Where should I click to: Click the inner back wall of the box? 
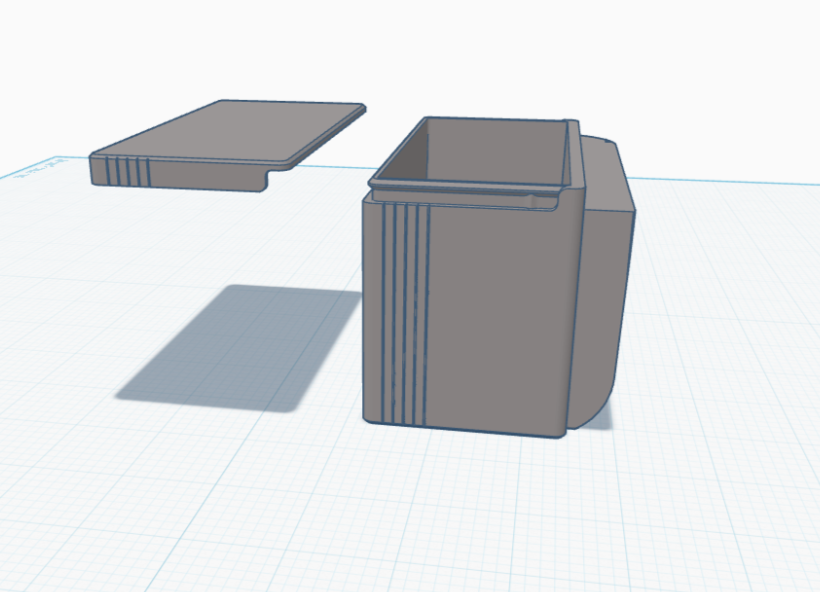pos(495,145)
